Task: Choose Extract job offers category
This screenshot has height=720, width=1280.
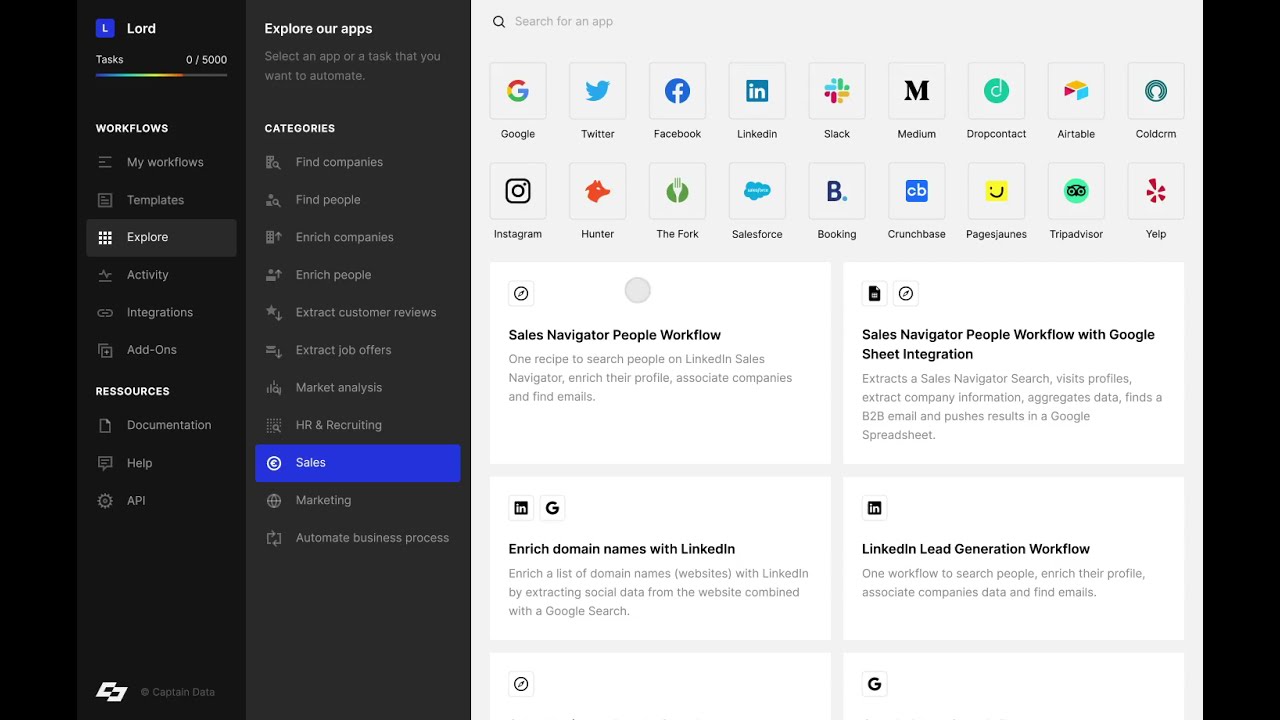Action: coord(358,350)
